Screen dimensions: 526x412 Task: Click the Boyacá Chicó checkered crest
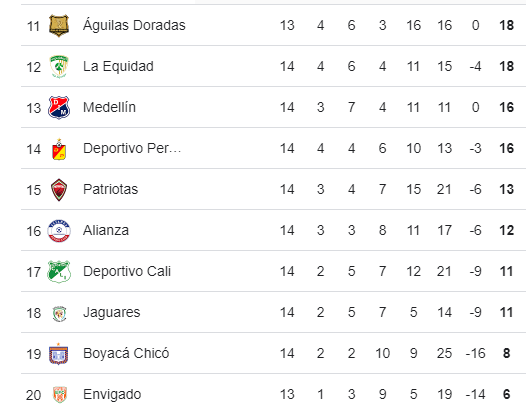coord(59,354)
